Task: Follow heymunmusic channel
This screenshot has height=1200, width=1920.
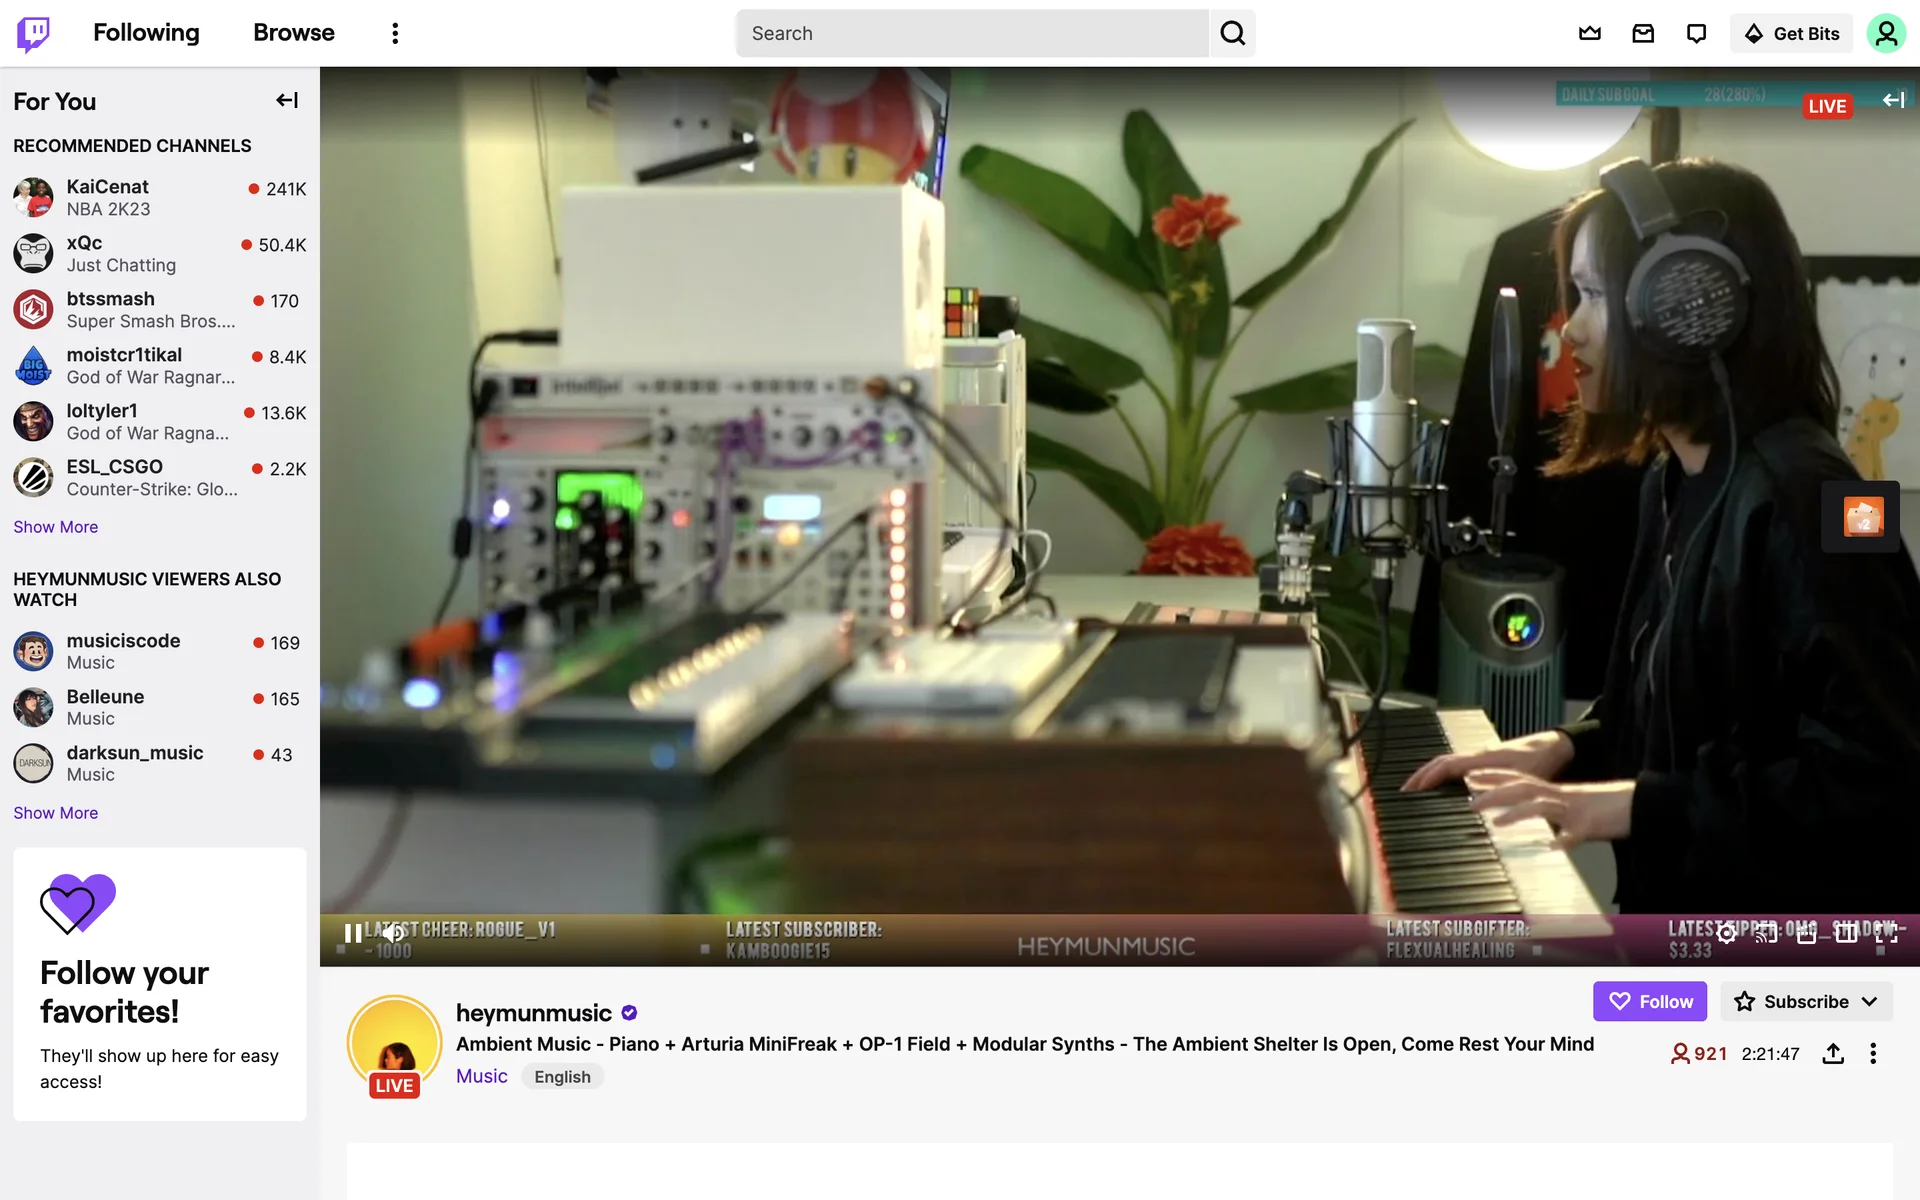Action: pos(1649,1001)
